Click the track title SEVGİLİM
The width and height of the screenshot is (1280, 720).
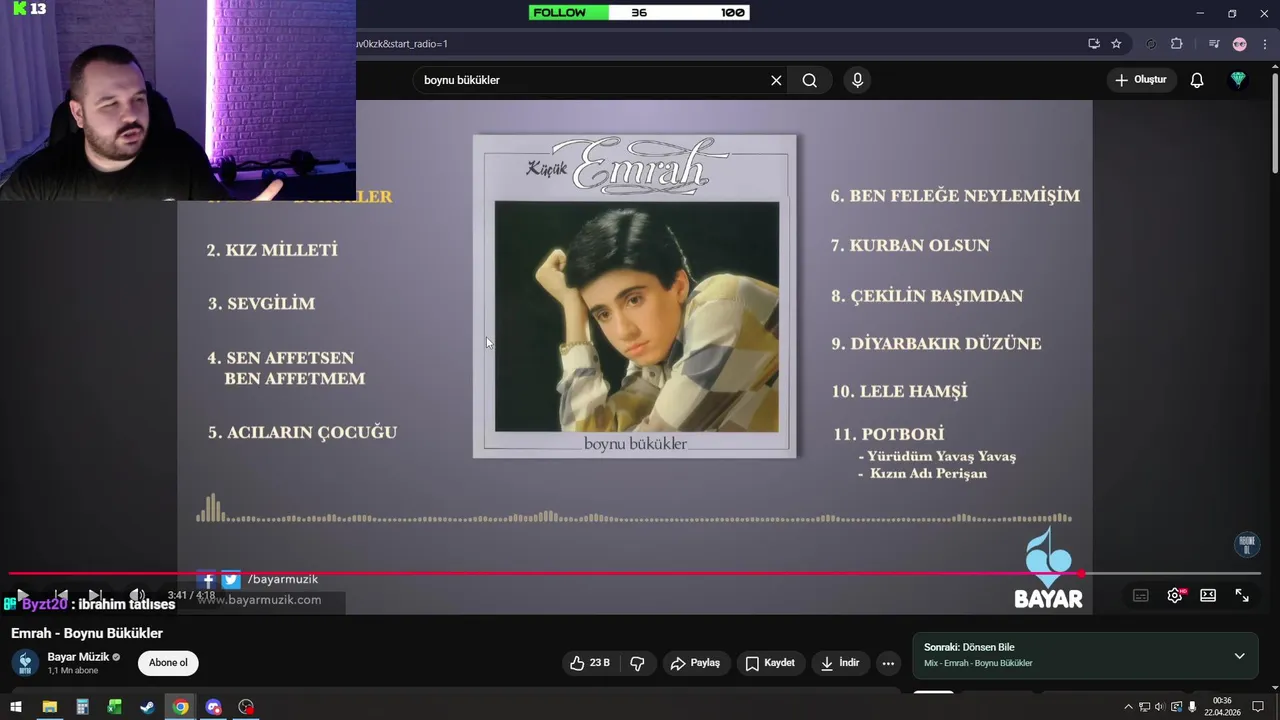click(271, 303)
